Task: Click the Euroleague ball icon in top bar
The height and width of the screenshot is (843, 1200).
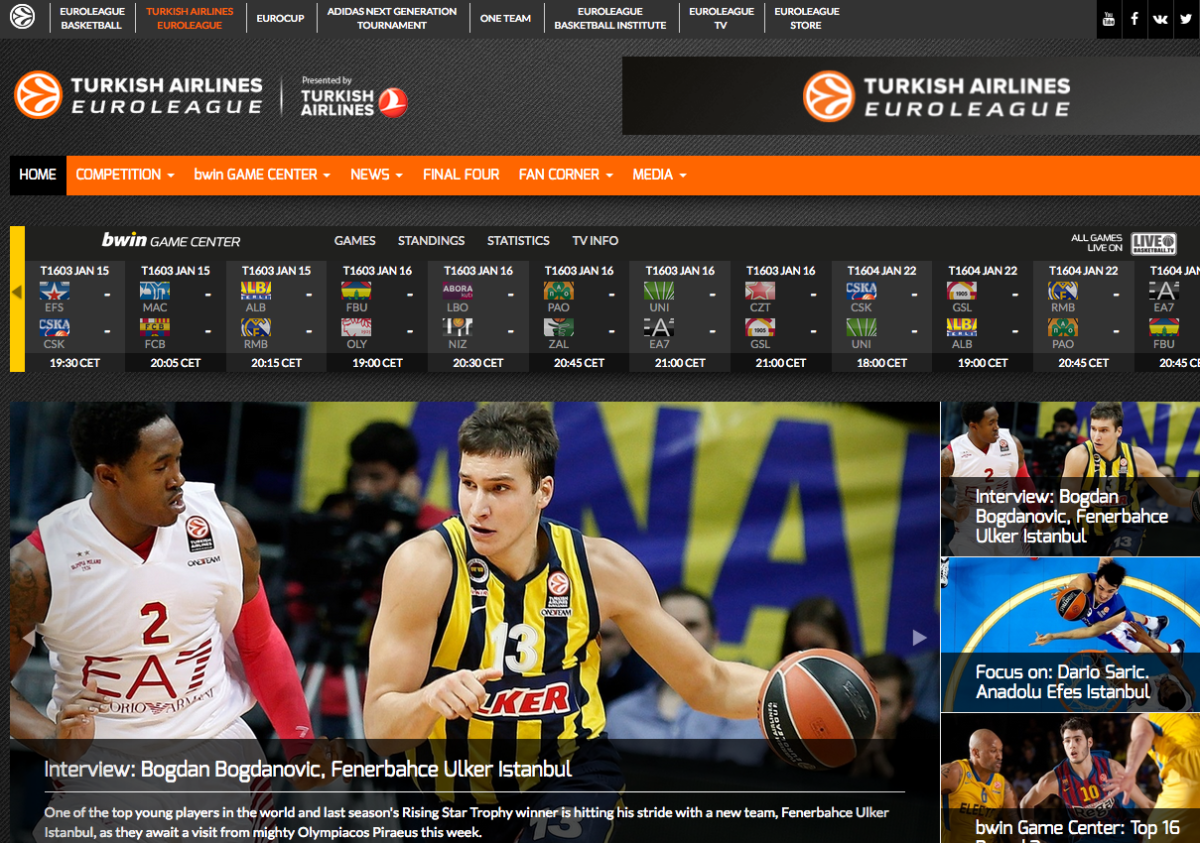Action: tap(22, 16)
